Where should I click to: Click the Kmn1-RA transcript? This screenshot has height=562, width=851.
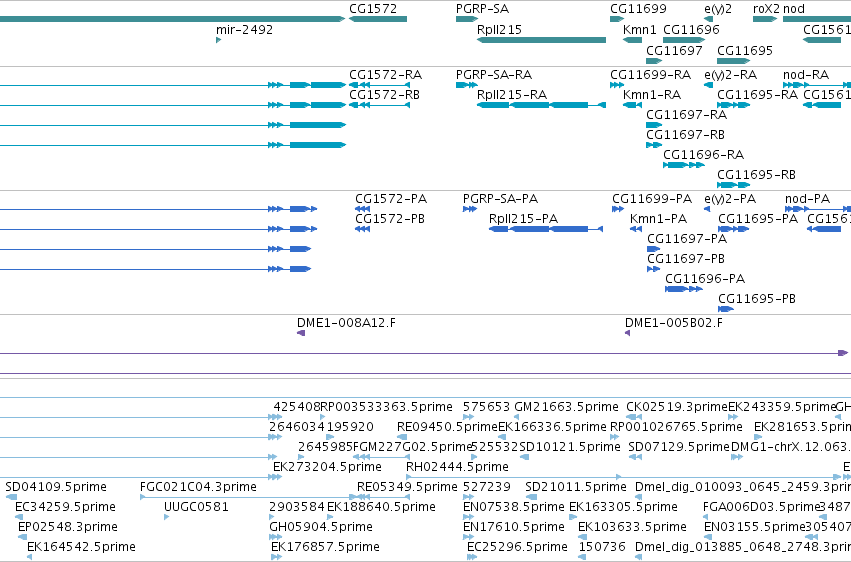[x=632, y=105]
